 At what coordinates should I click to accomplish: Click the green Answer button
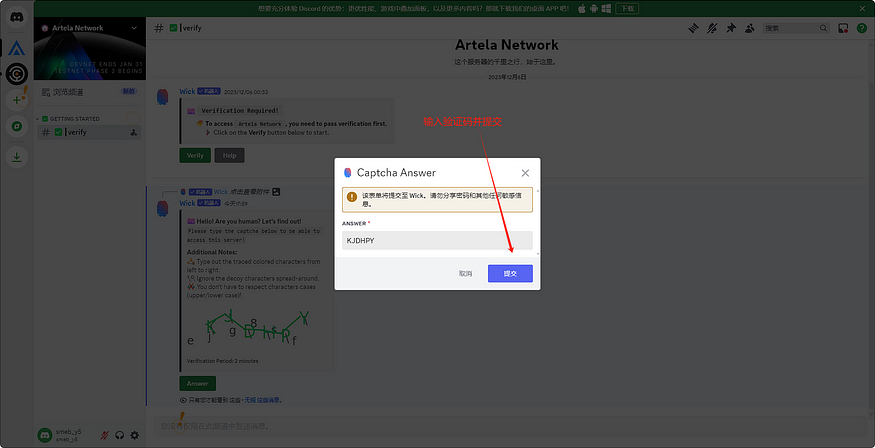198,383
